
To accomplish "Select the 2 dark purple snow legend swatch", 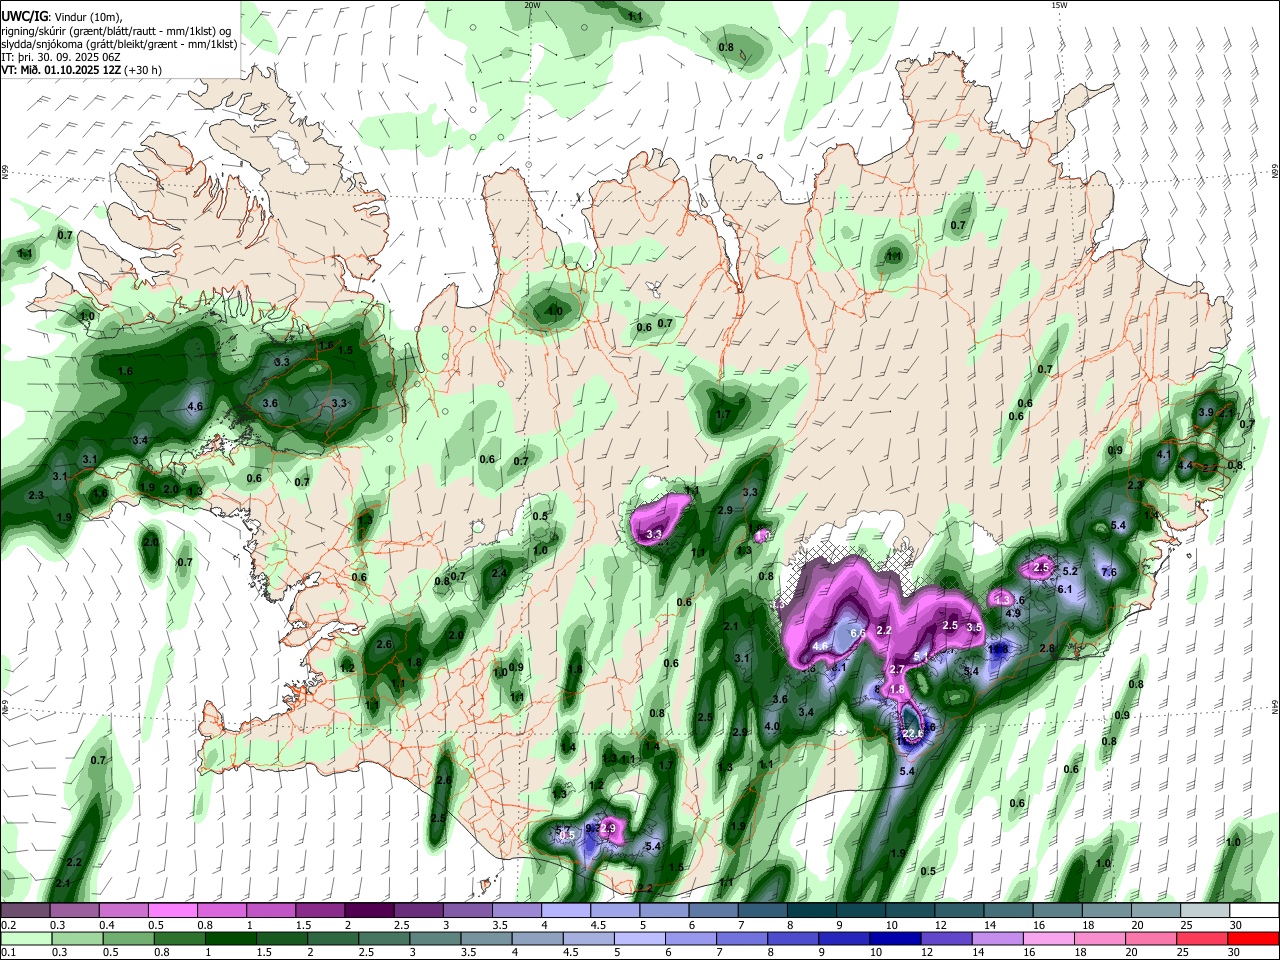I will click(368, 910).
